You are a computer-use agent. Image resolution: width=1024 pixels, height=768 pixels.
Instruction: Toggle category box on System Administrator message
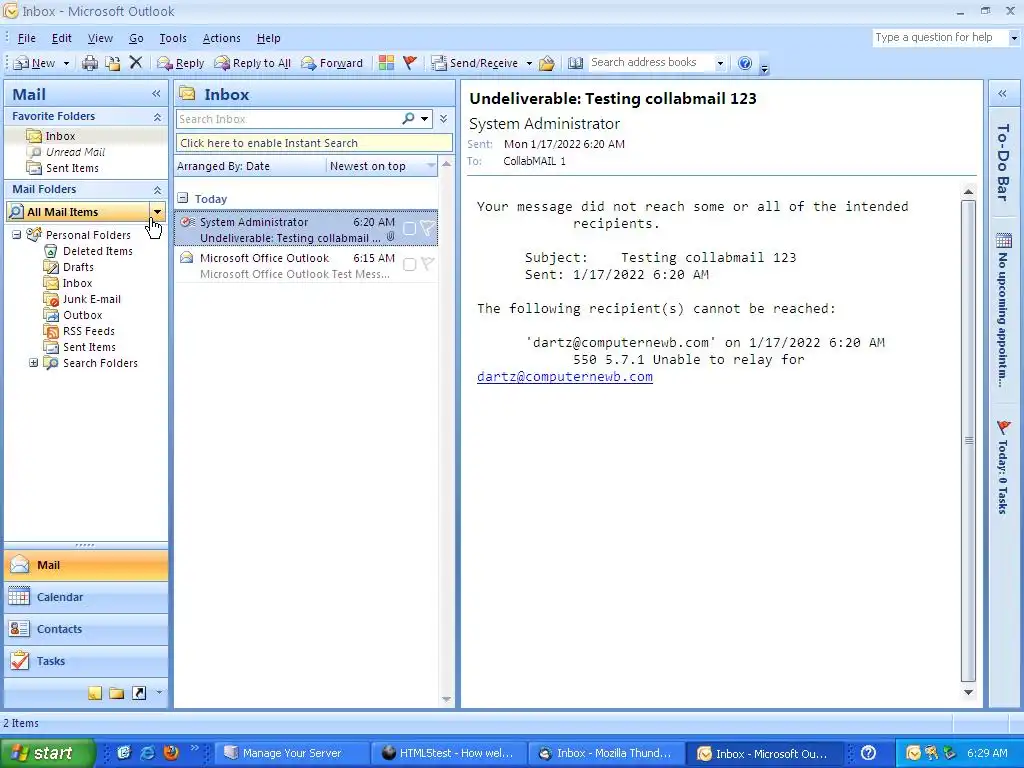point(409,229)
